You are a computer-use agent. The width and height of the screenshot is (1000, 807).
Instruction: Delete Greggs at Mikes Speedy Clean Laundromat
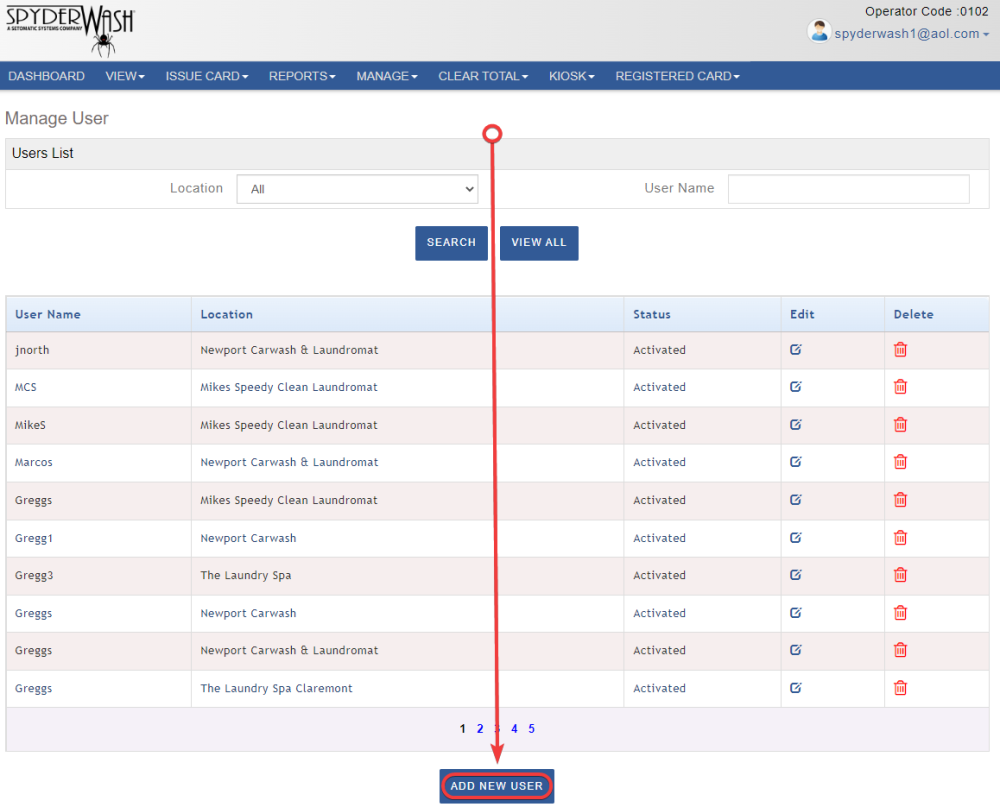click(x=900, y=500)
